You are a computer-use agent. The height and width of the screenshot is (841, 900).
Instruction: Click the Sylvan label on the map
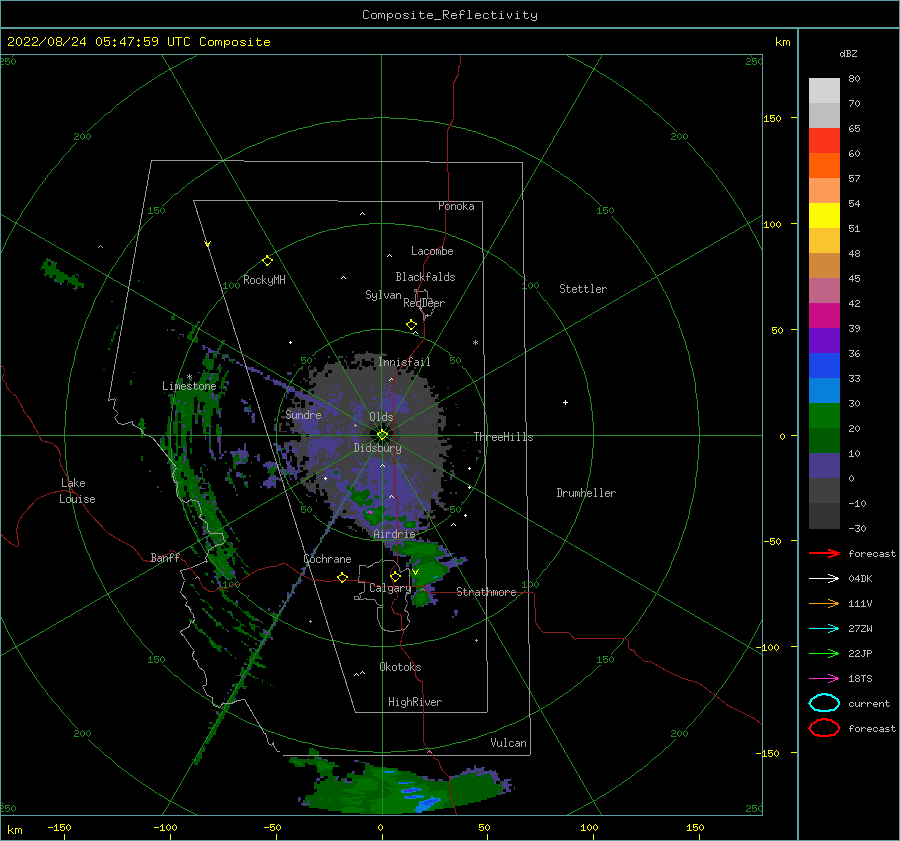click(x=383, y=295)
